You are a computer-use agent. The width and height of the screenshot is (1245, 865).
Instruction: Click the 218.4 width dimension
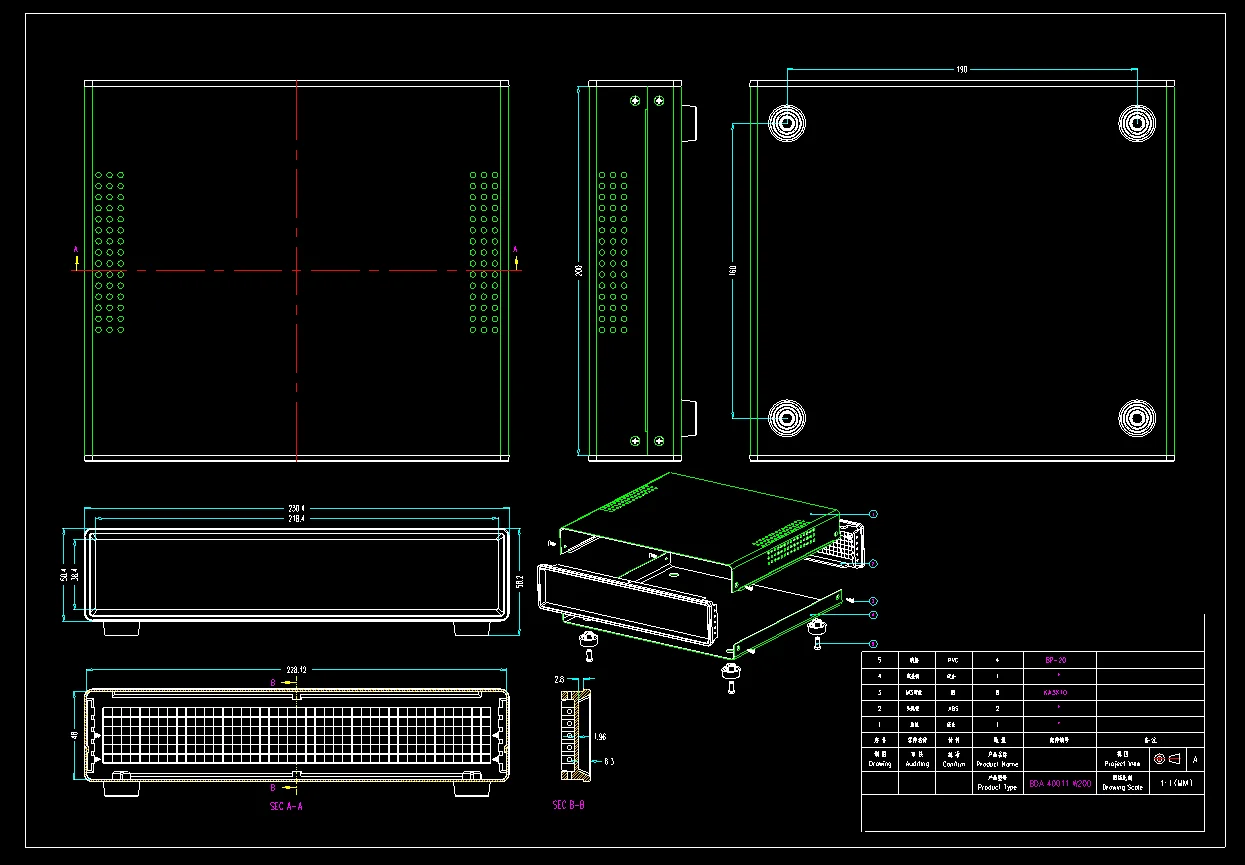(296, 519)
